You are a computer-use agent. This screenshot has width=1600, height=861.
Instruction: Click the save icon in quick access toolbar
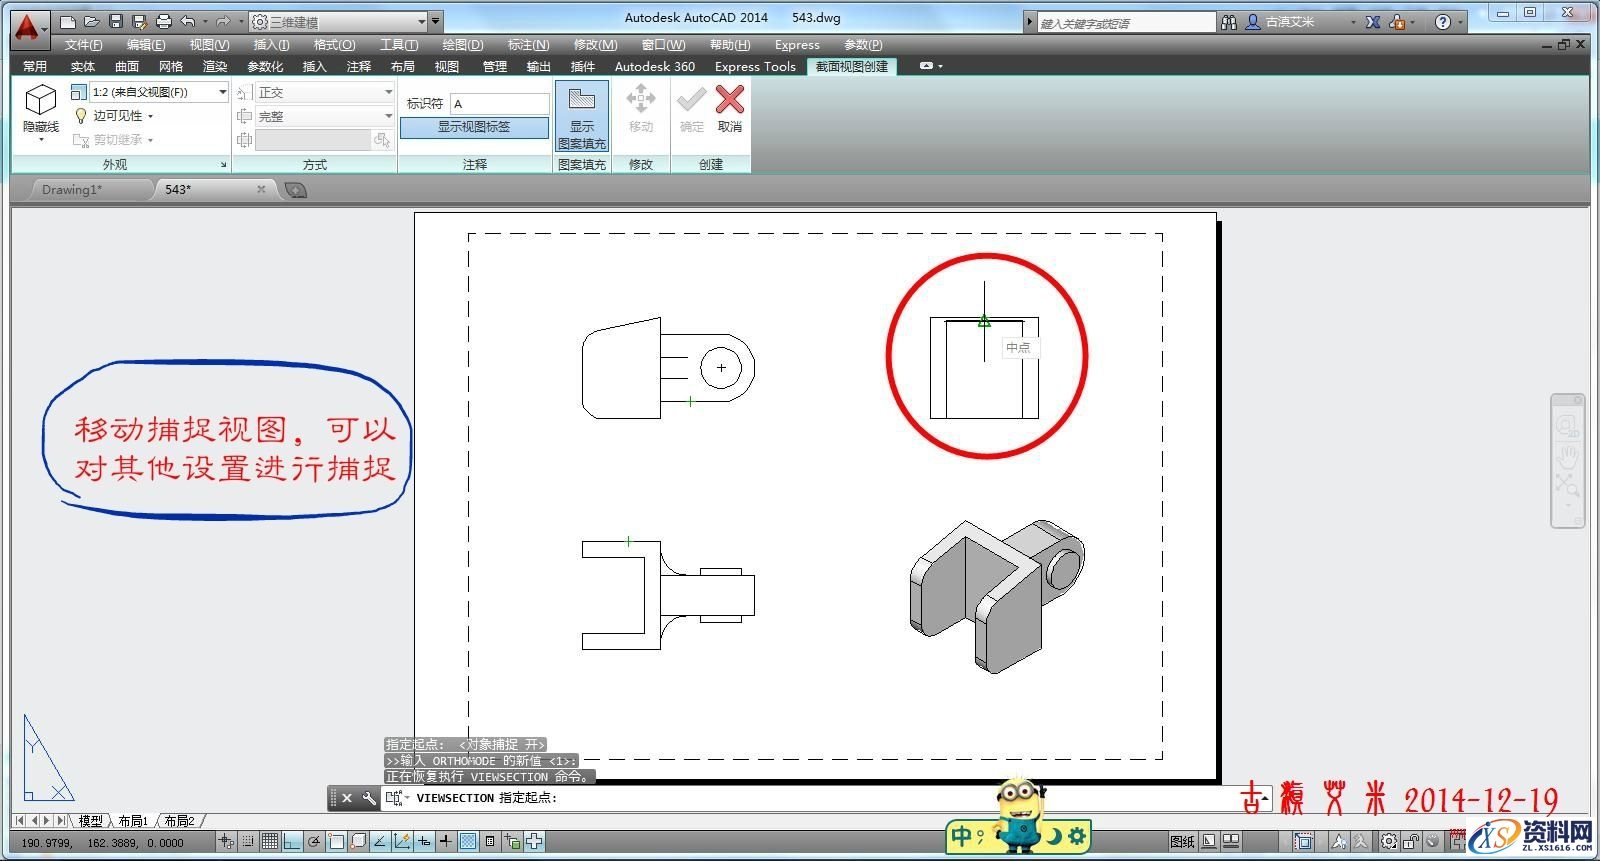coord(116,21)
